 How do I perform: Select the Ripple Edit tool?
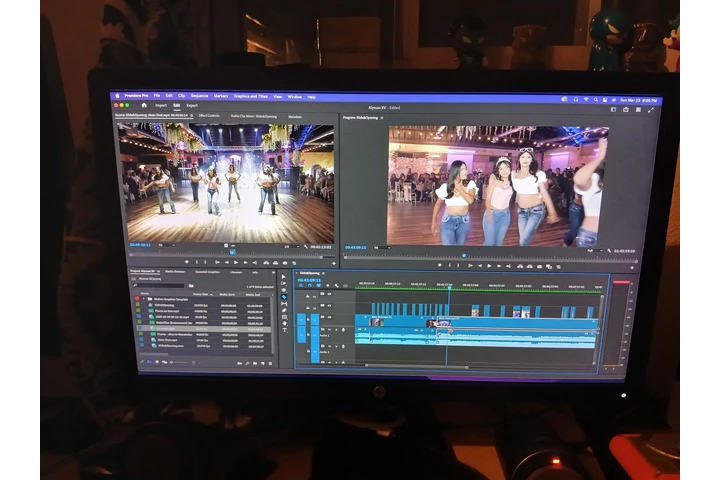pyautogui.click(x=284, y=290)
